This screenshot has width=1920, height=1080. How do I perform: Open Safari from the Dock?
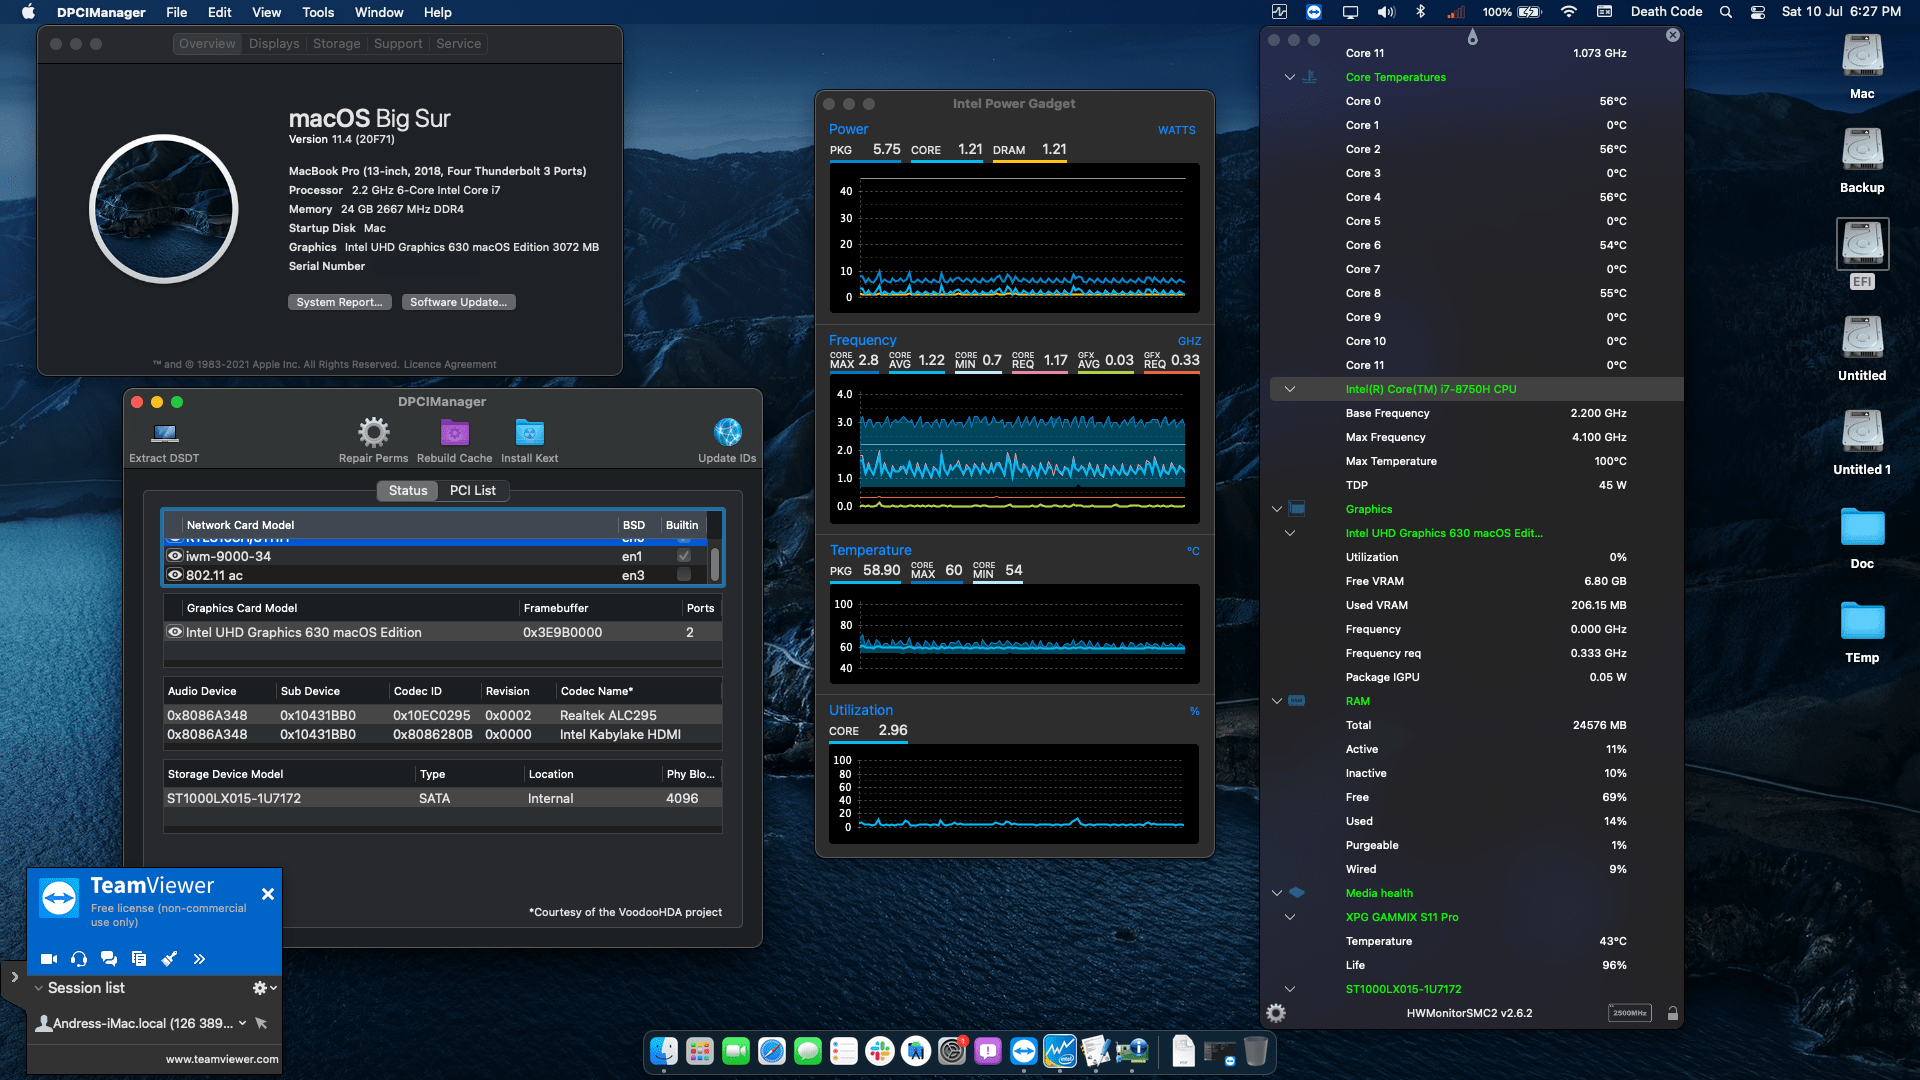point(772,1051)
